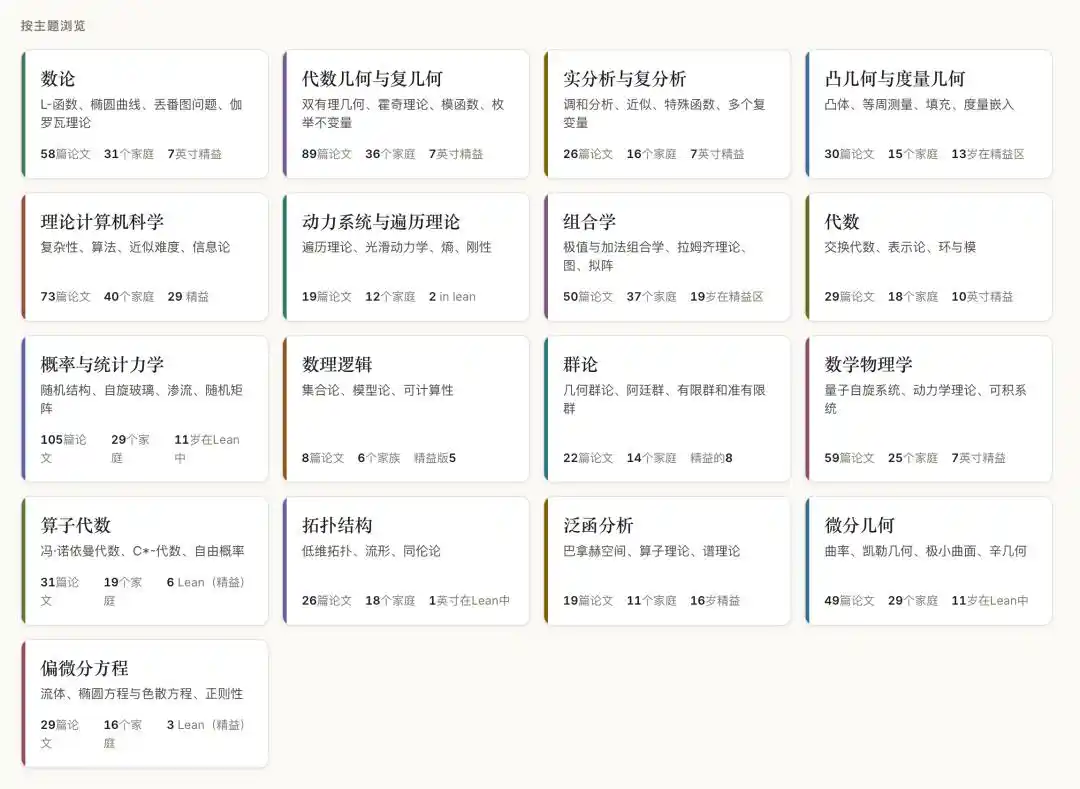Open the 拓扑结构 topic card
This screenshot has height=789, width=1080.
click(406, 560)
